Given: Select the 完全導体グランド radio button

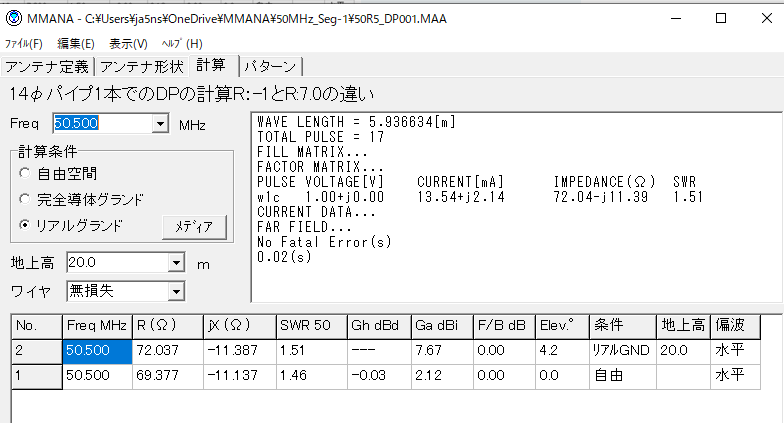Looking at the screenshot, I should (25, 199).
